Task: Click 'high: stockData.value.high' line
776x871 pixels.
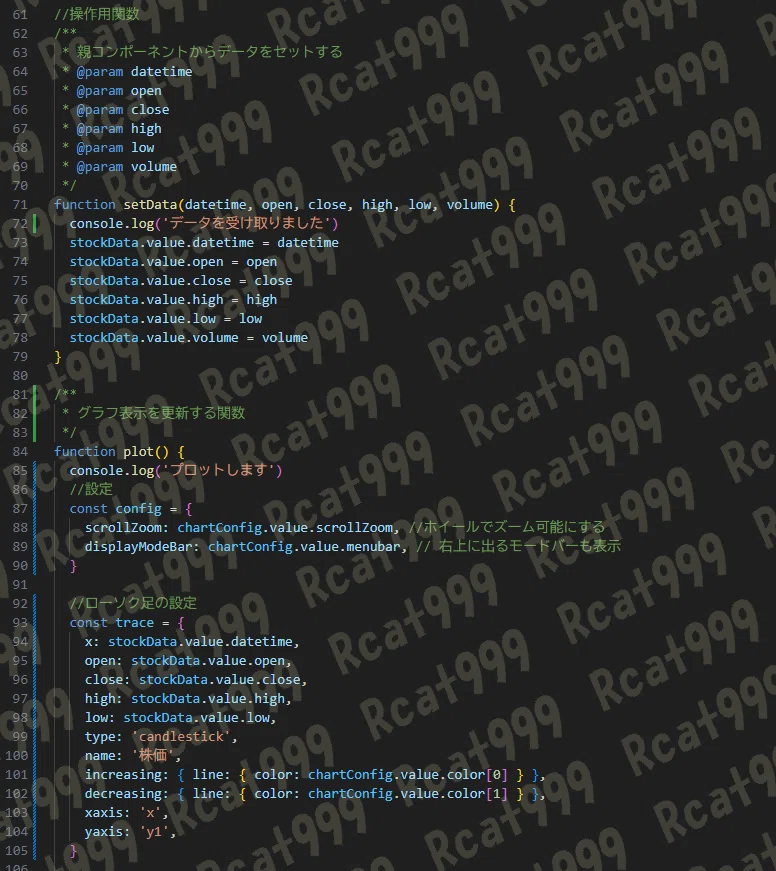Action: (x=188, y=699)
